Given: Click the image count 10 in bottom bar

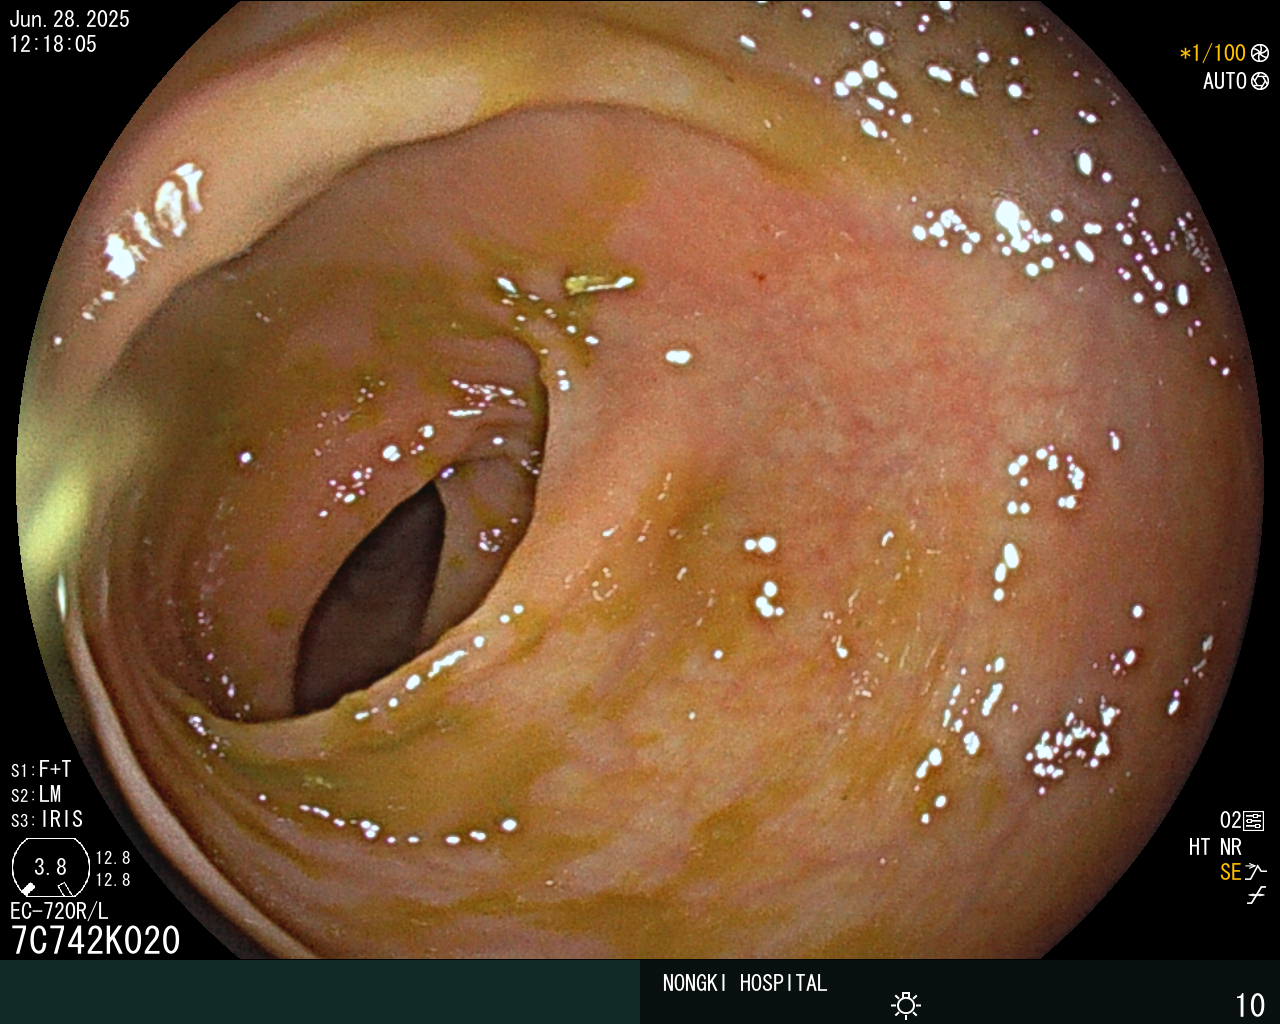Looking at the screenshot, I should click(x=1250, y=1005).
